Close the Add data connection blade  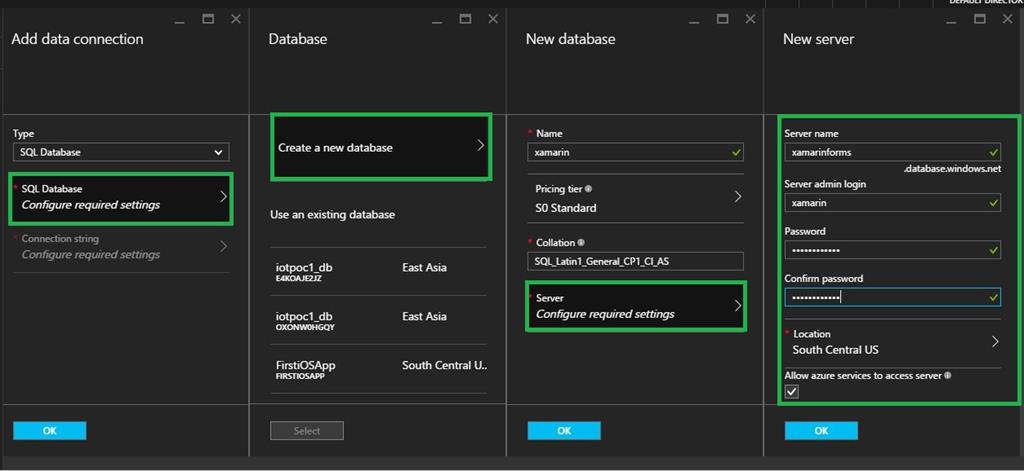(235, 19)
